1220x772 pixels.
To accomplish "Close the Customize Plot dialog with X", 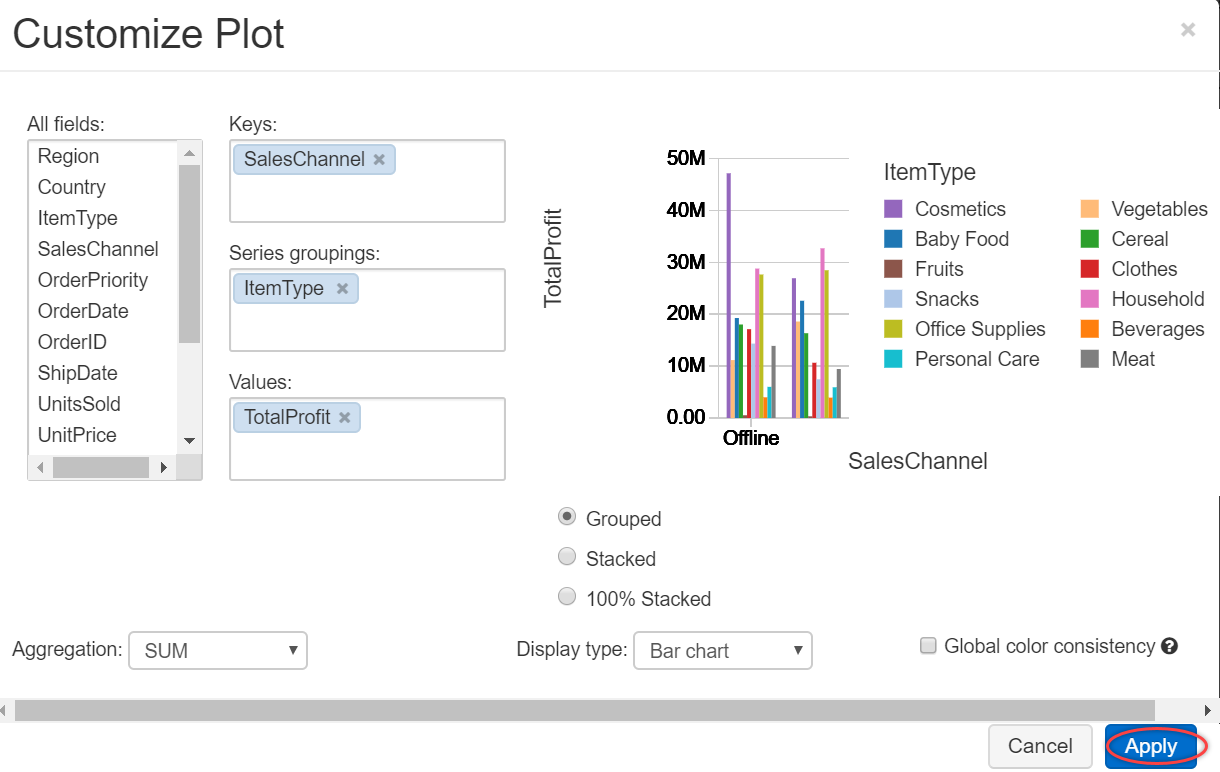I will pos(1188,30).
